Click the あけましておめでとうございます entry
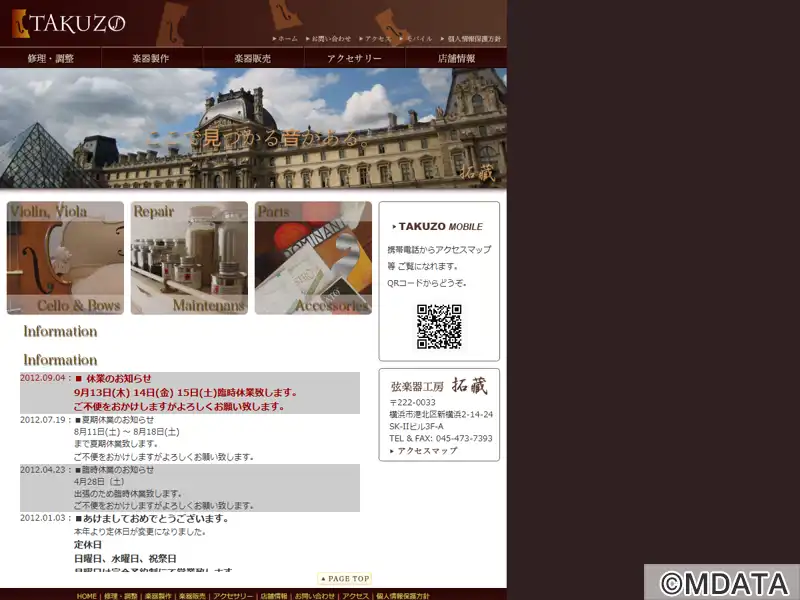The width and height of the screenshot is (800, 600). tap(152, 518)
